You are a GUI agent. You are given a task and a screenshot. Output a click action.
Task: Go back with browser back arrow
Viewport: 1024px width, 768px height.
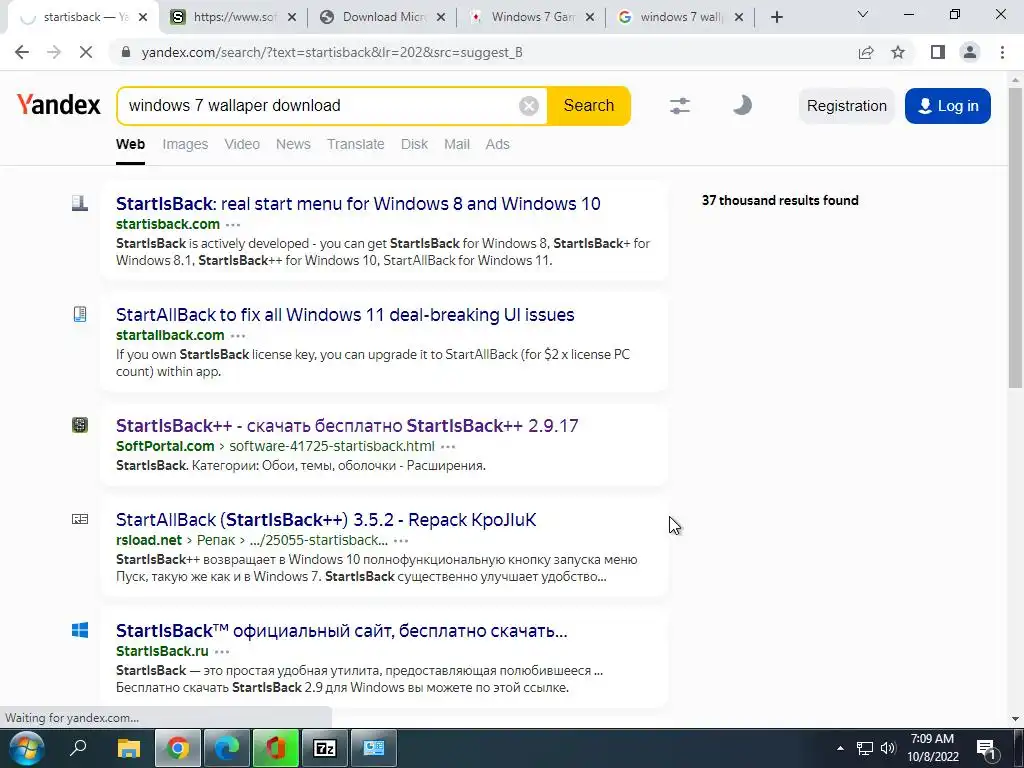pyautogui.click(x=22, y=52)
